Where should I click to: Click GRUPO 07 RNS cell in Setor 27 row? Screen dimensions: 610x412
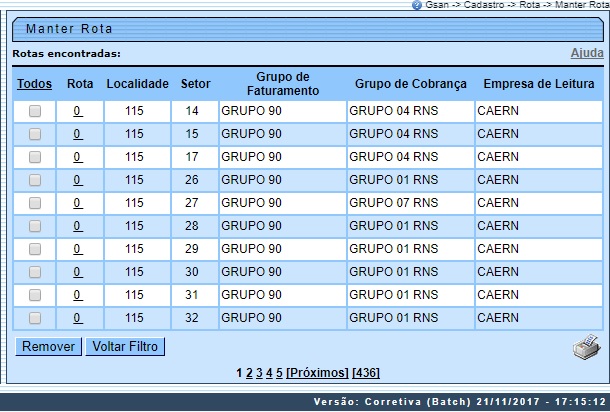pos(394,203)
